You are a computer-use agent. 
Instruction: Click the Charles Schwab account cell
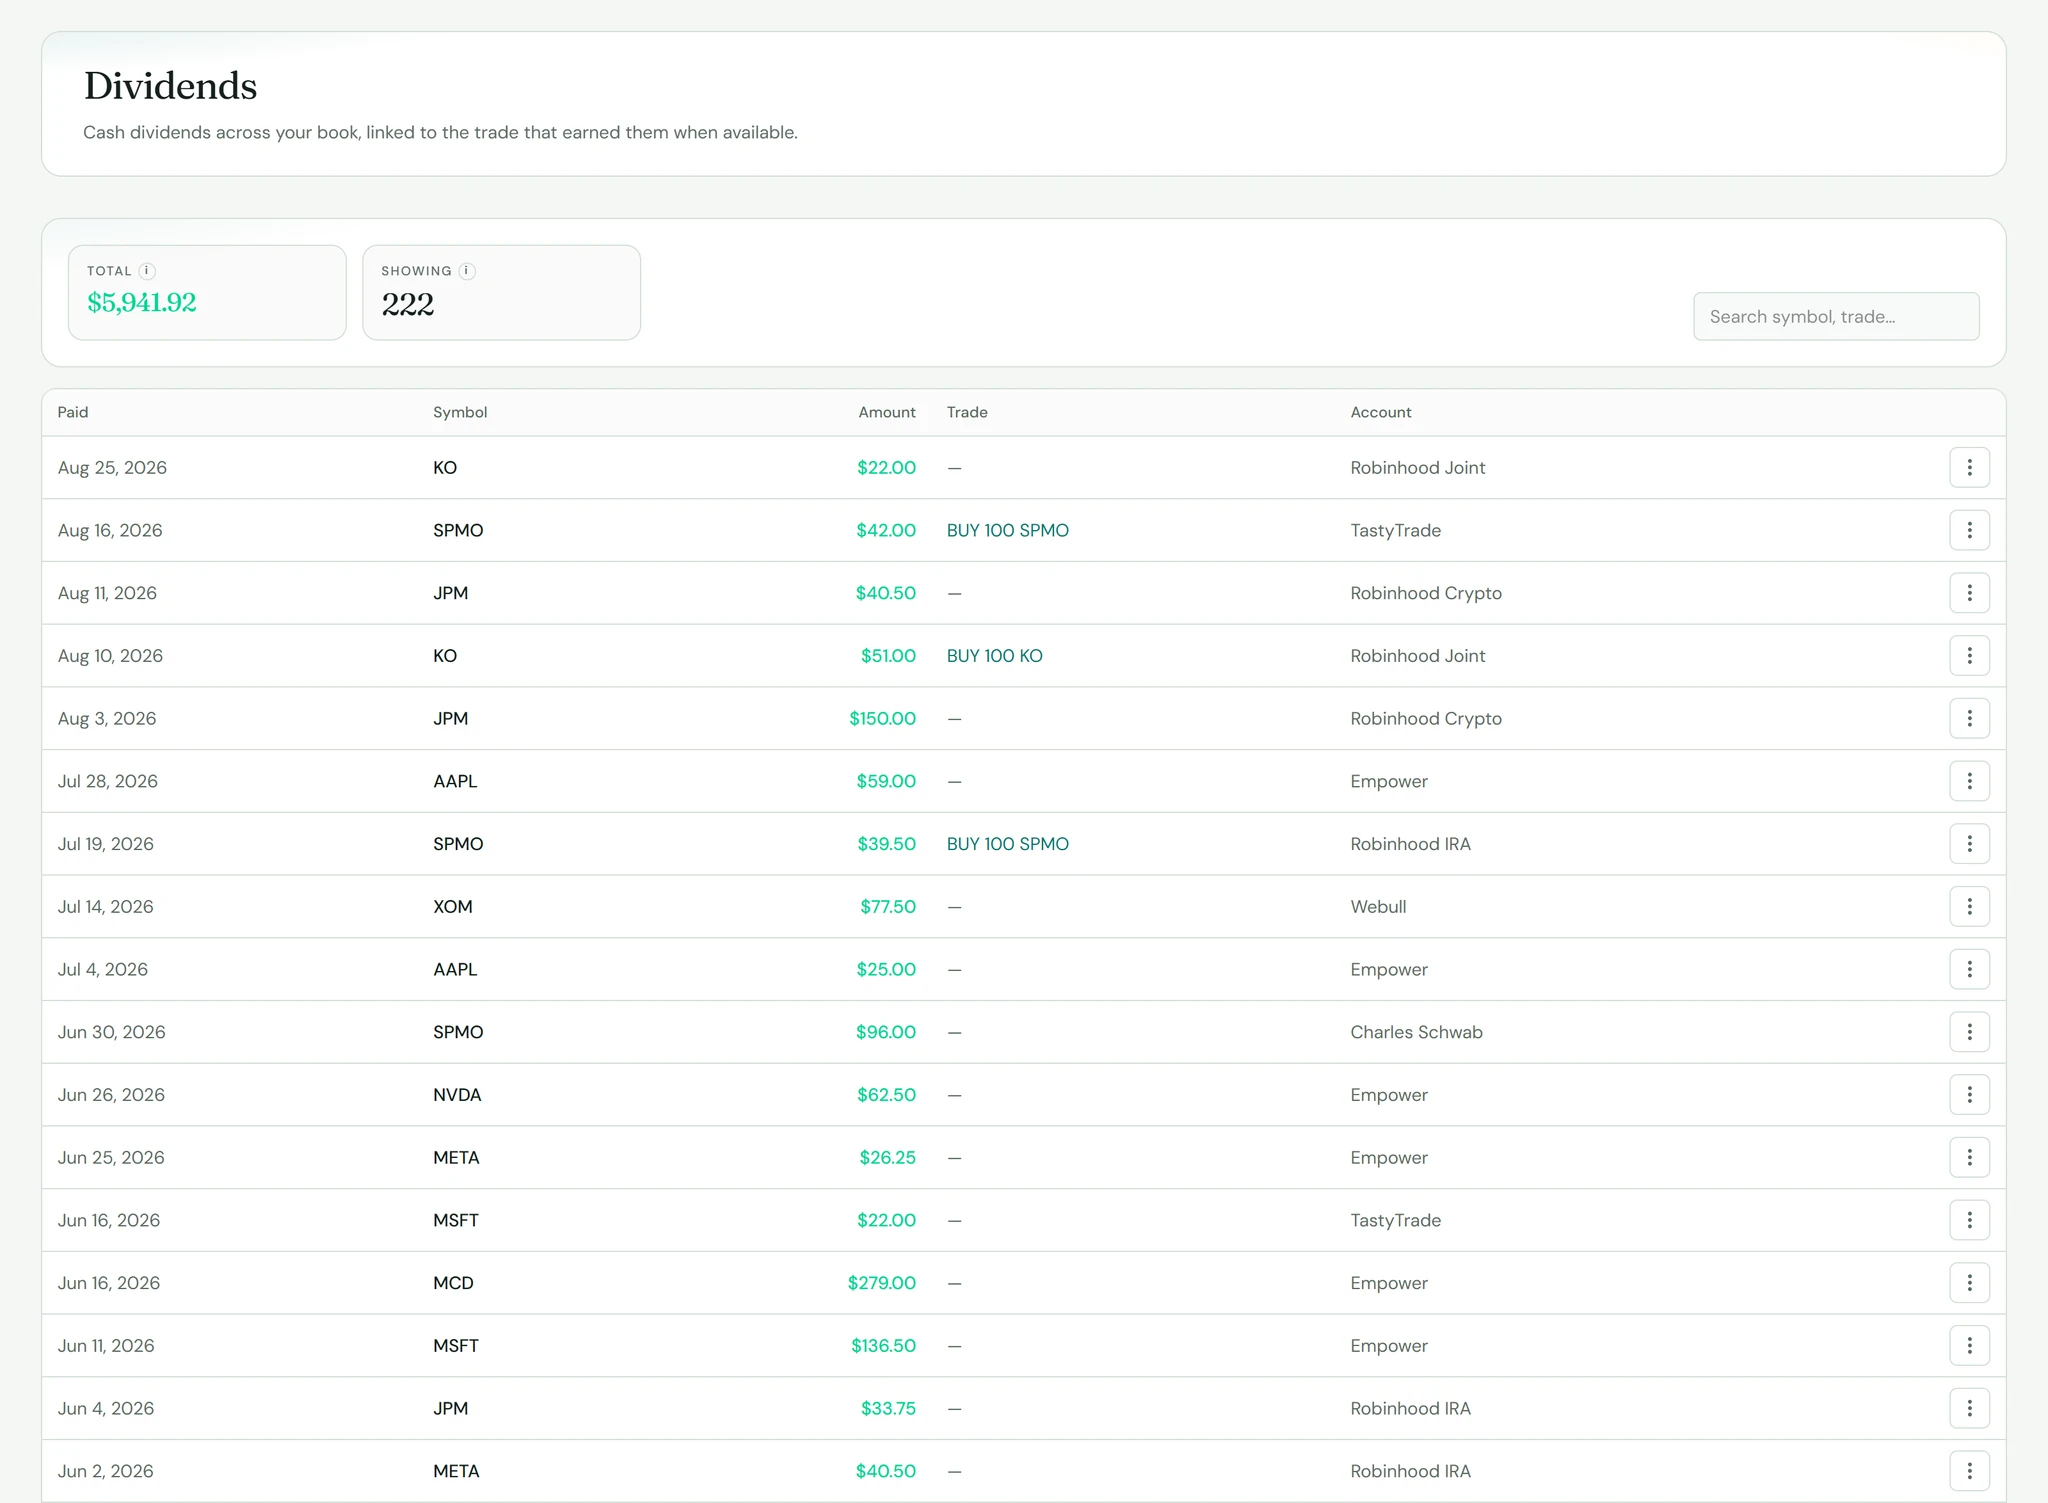coord(1416,1032)
